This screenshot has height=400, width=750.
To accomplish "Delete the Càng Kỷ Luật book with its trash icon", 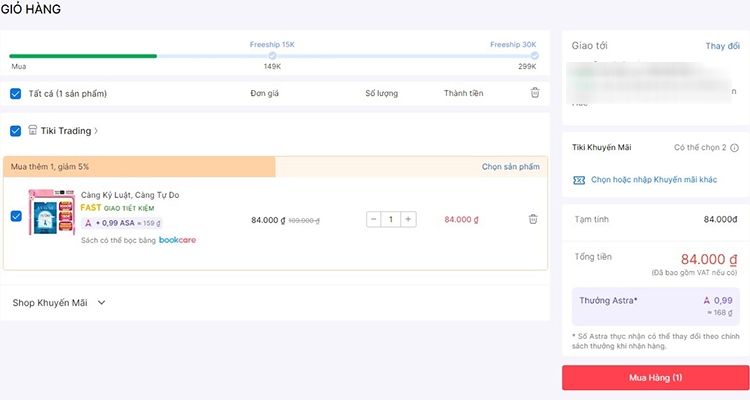I will click(x=533, y=219).
